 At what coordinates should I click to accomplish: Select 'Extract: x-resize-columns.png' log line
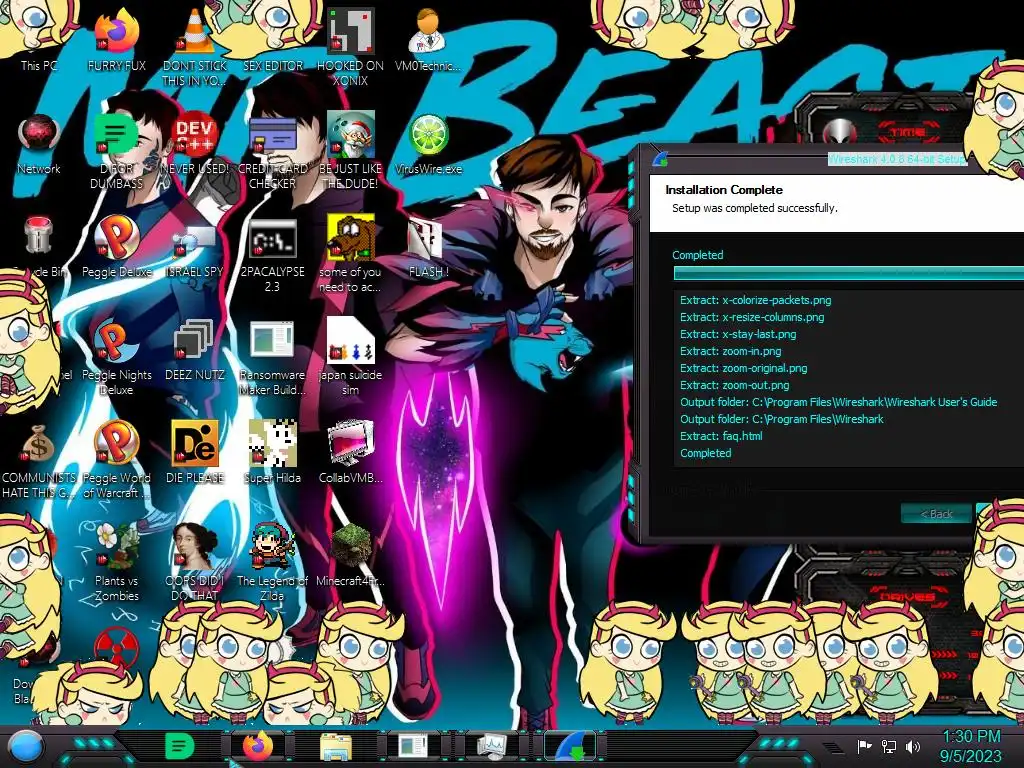point(752,317)
